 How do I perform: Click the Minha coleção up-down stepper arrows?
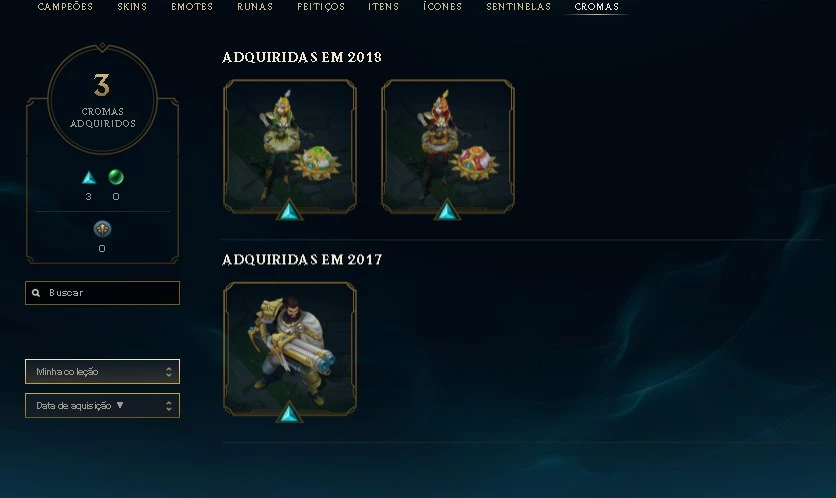pos(168,372)
